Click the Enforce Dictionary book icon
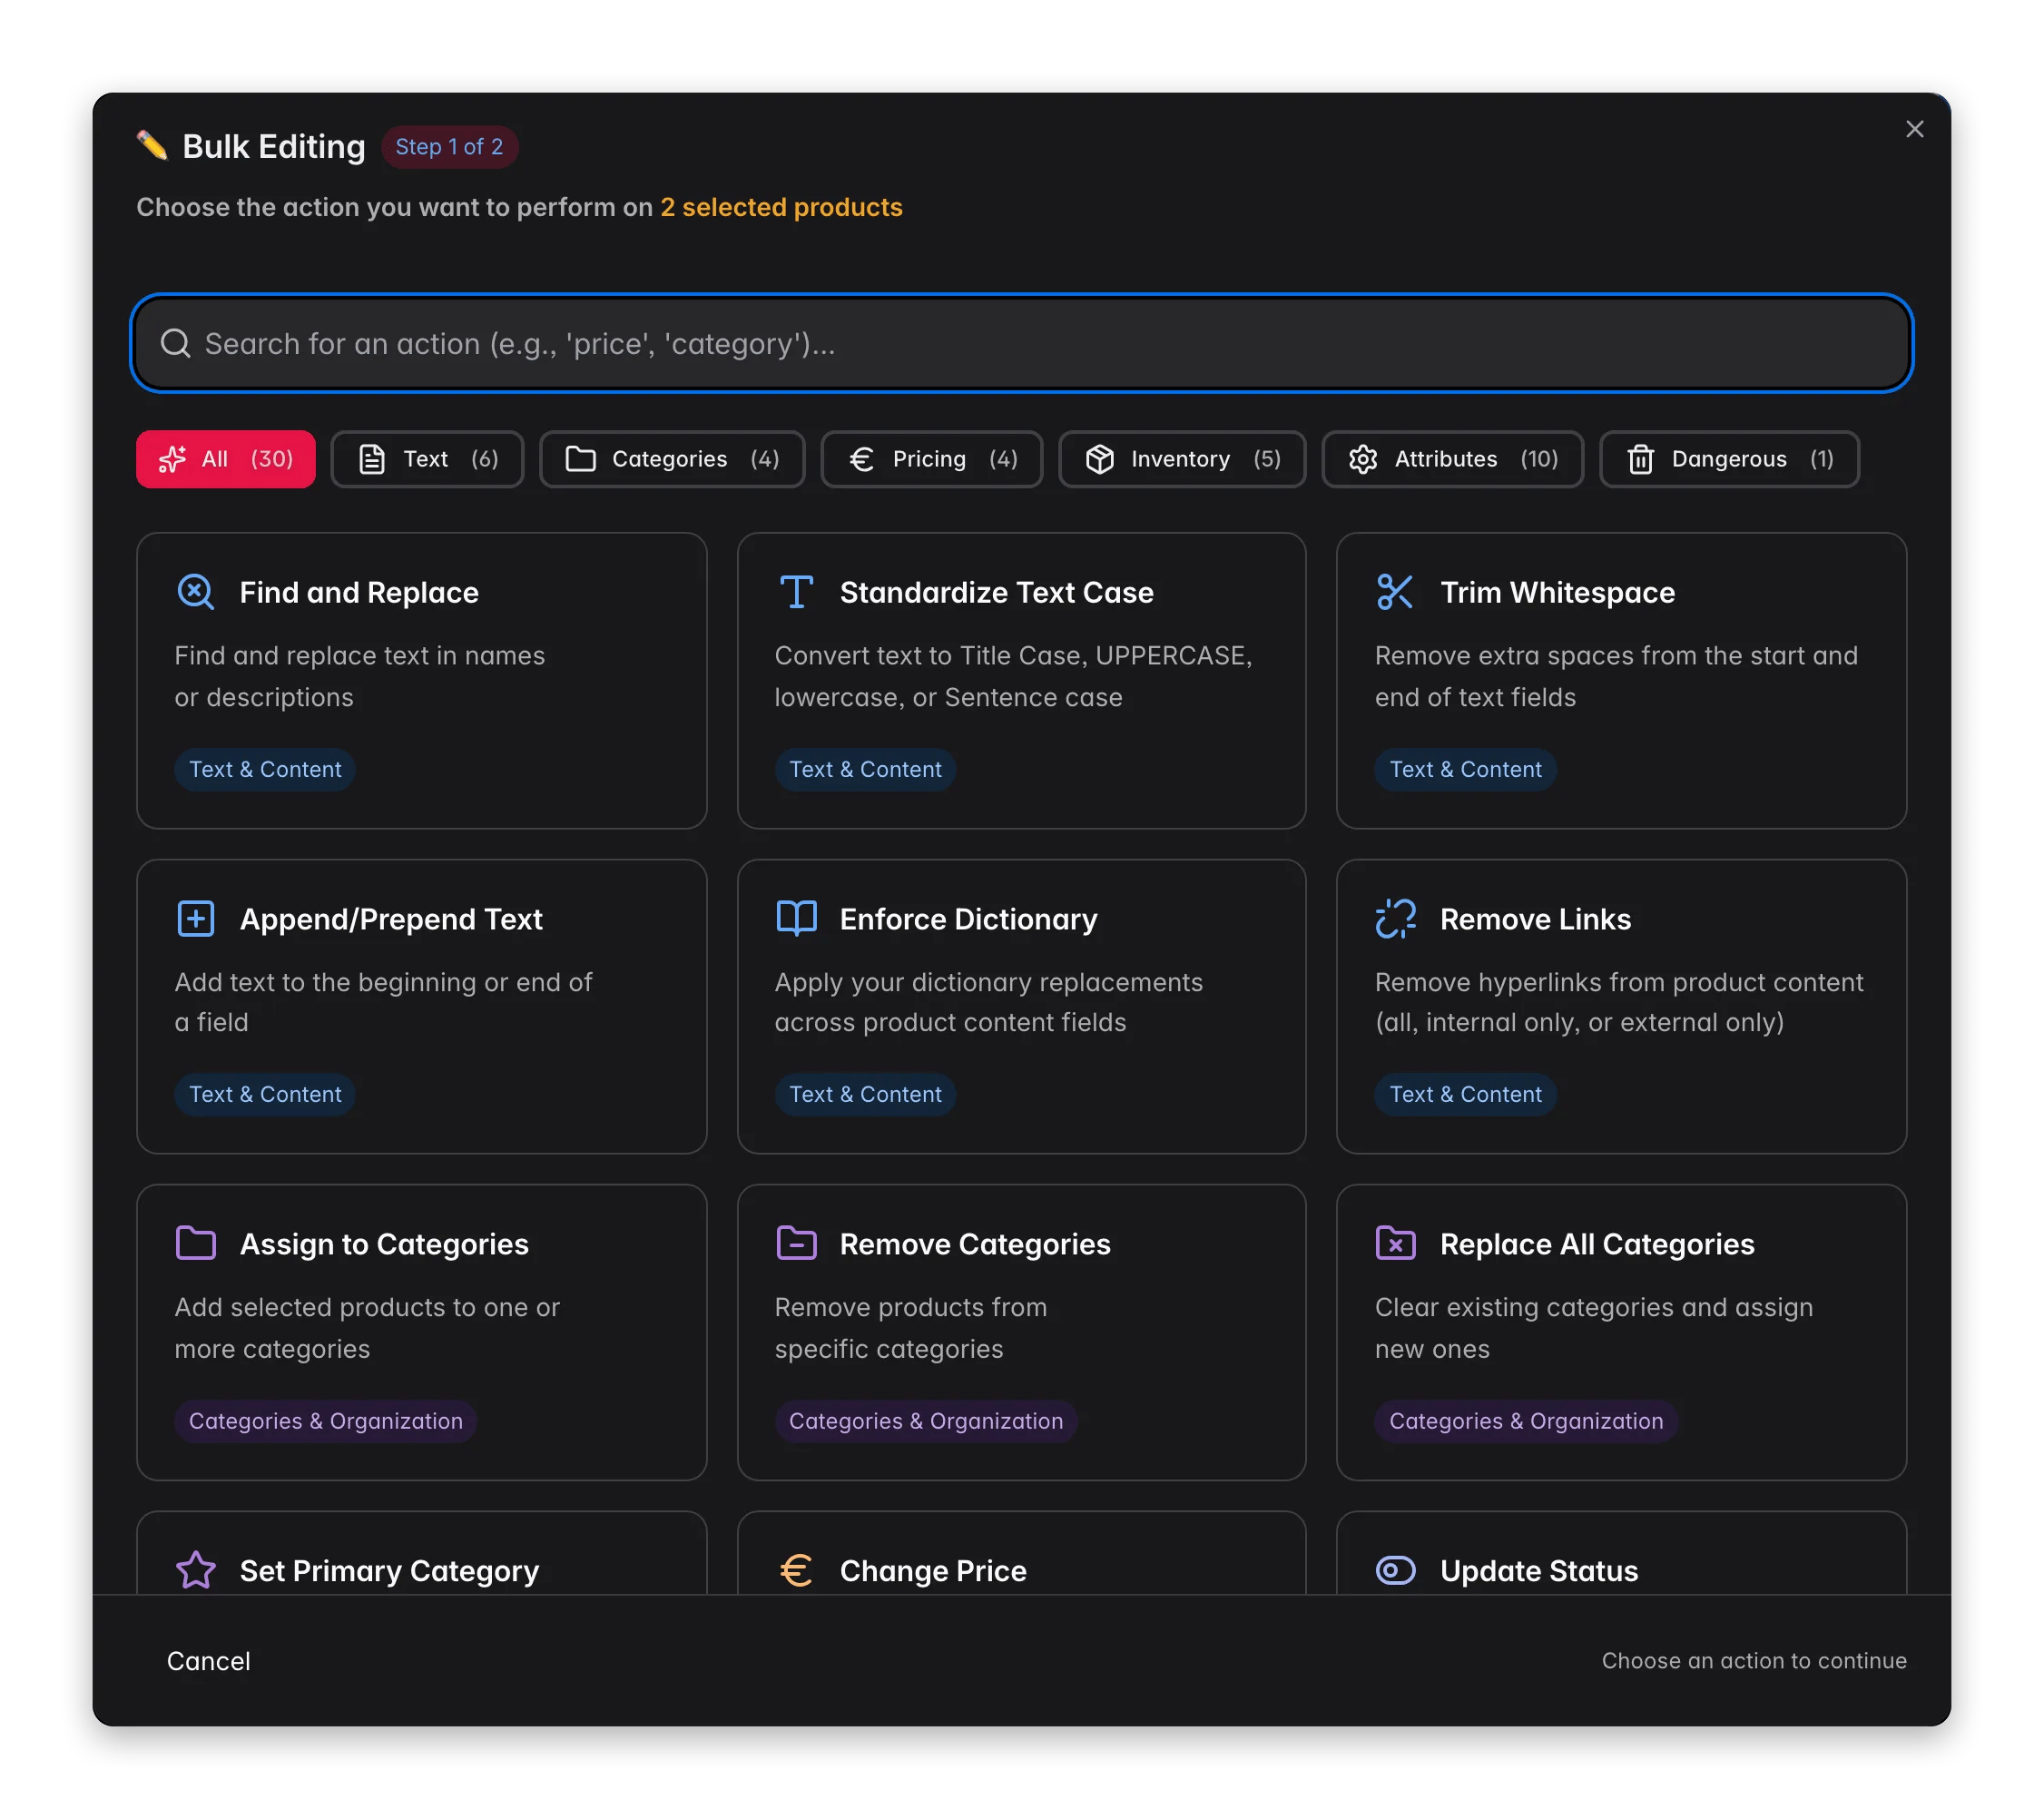Image resolution: width=2044 pixels, height=1819 pixels. point(796,918)
